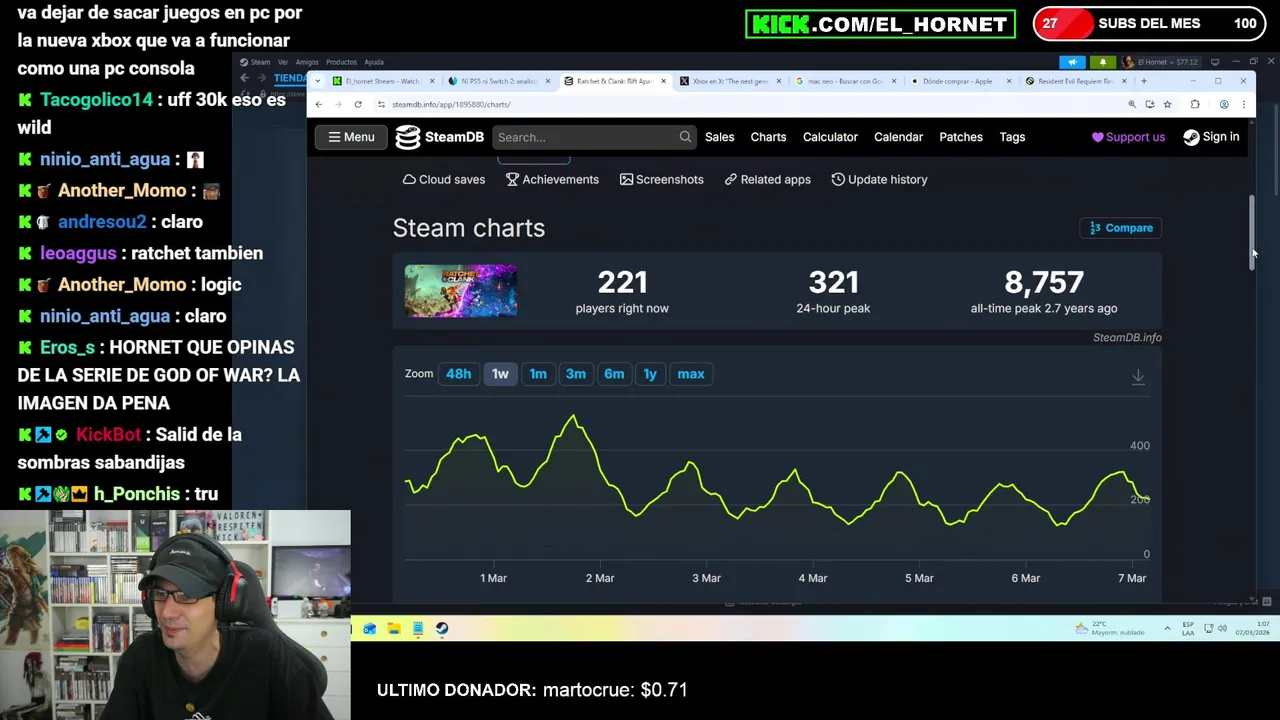Open Steam from the taskbar
The image size is (1280, 720).
(442, 628)
